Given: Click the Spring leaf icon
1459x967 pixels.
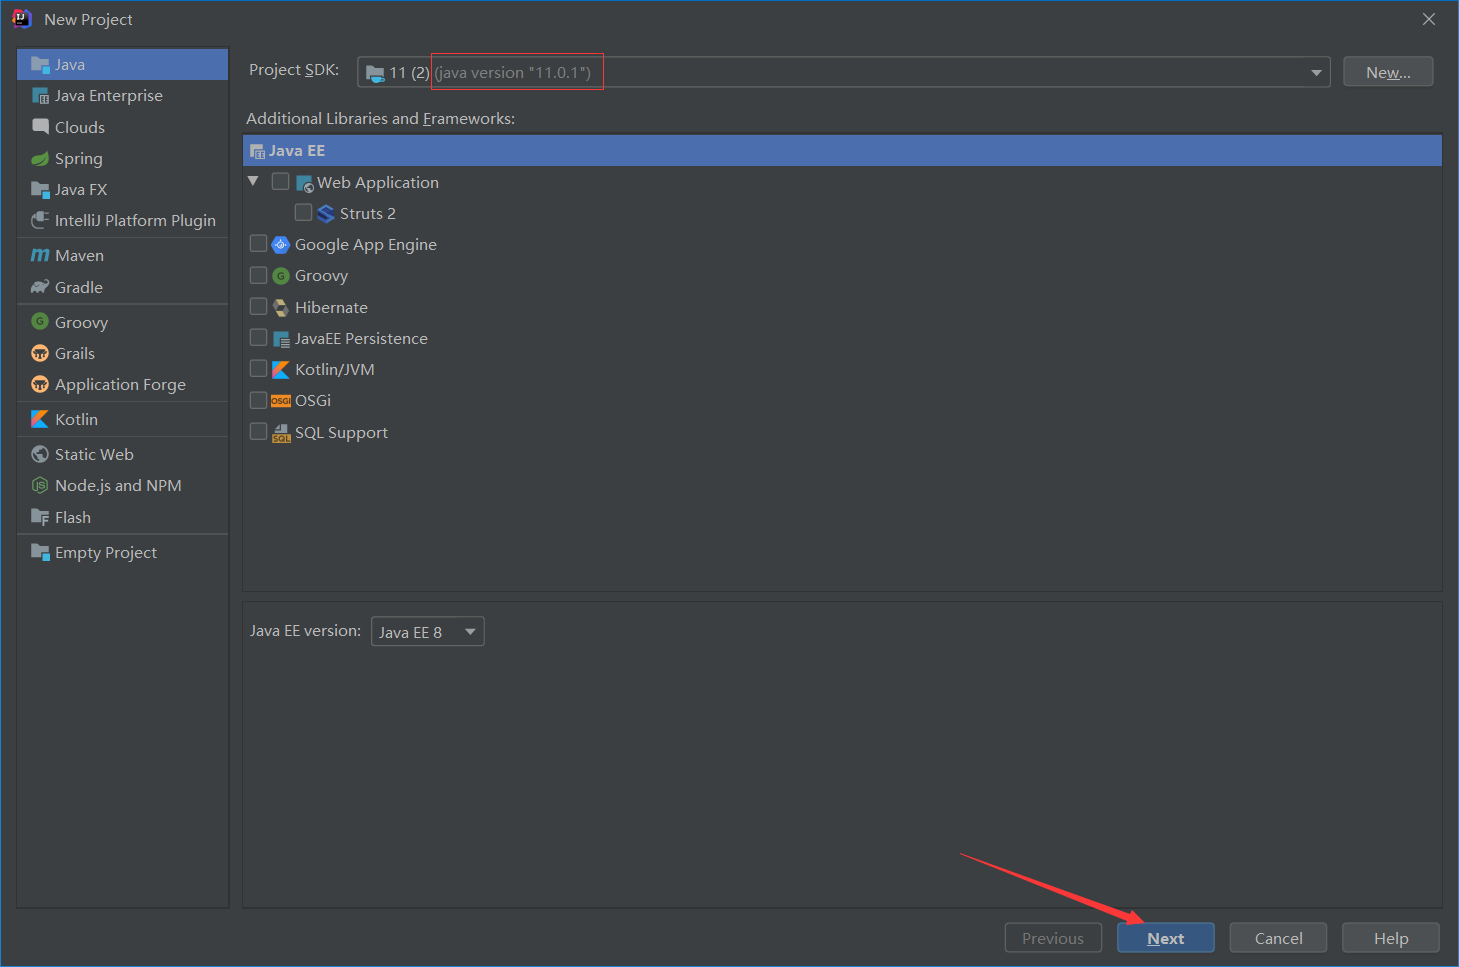Looking at the screenshot, I should 40,158.
